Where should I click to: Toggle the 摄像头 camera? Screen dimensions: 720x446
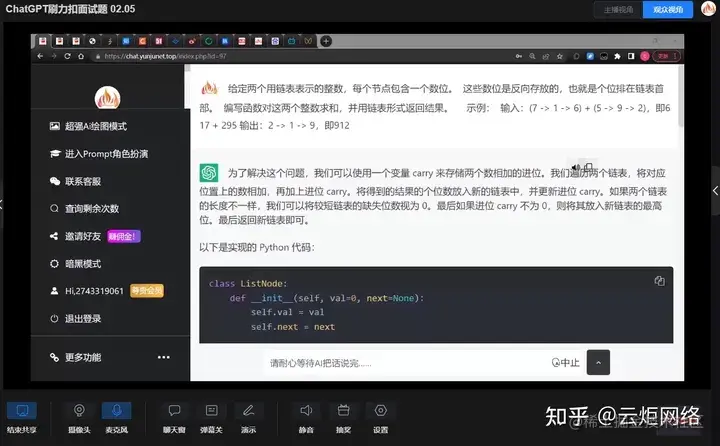tap(79, 418)
